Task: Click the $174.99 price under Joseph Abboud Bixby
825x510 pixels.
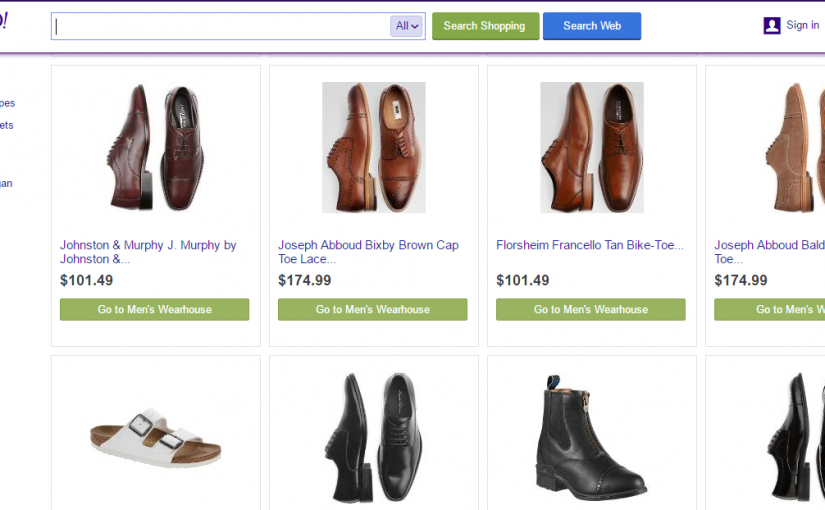Action: 305,281
